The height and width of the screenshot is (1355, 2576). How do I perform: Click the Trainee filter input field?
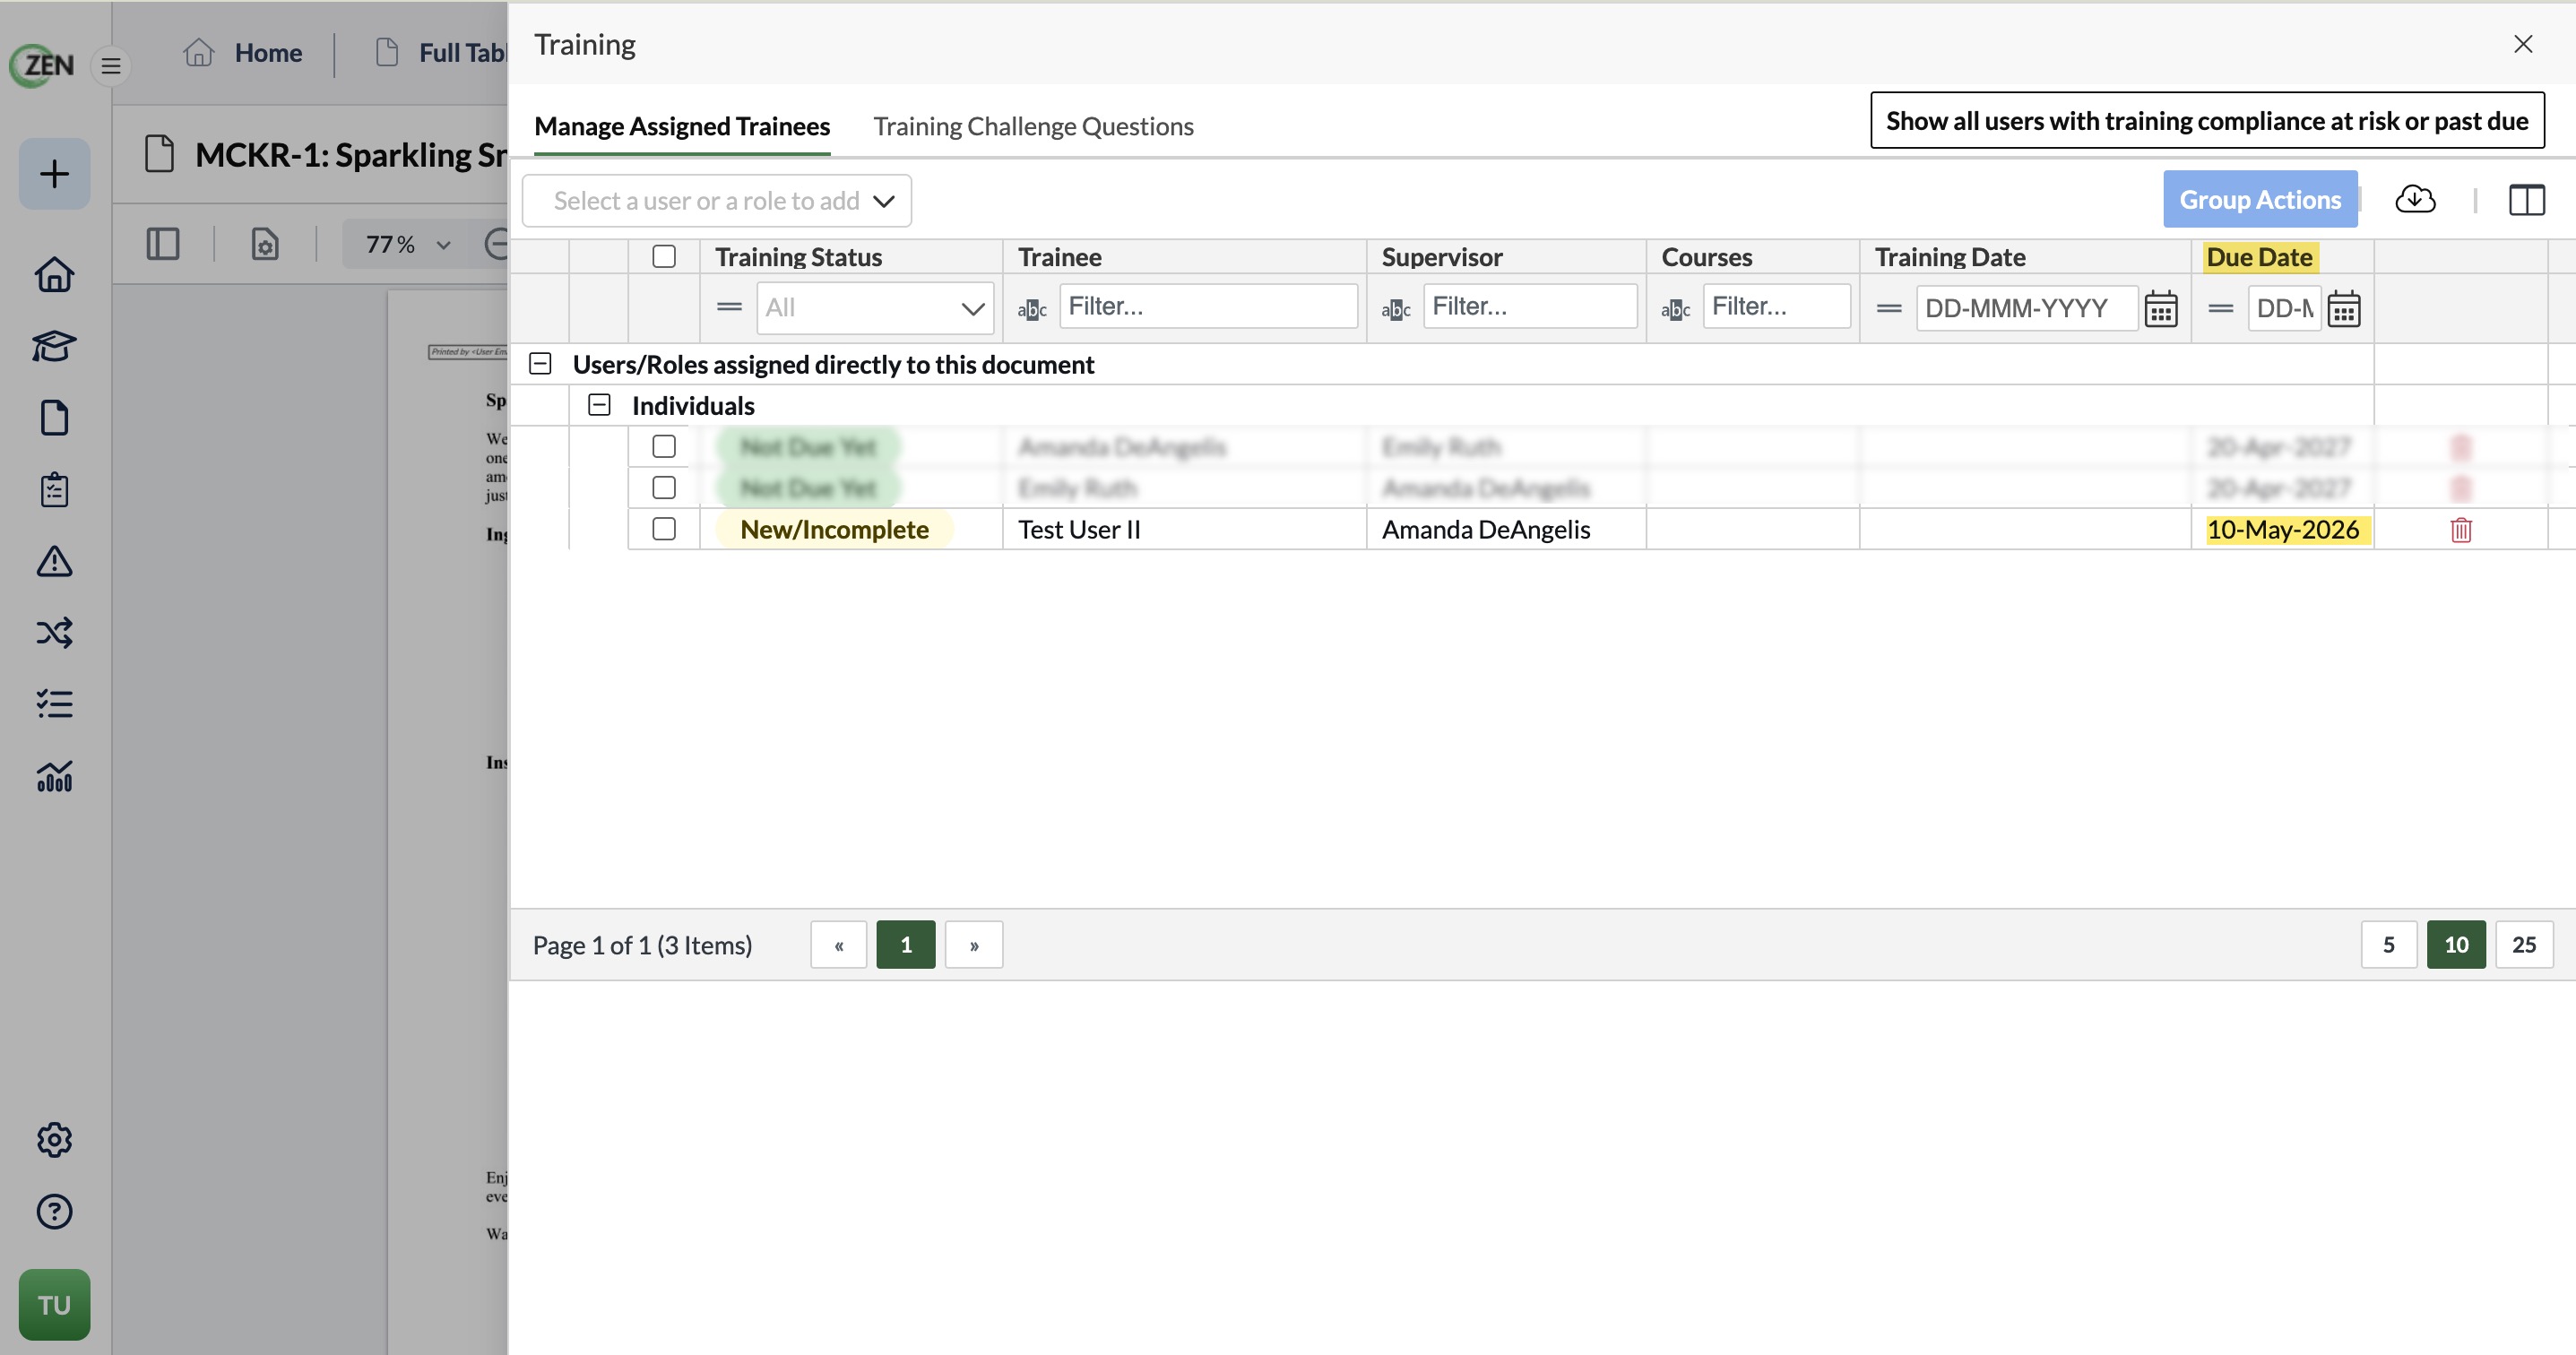tap(1209, 306)
